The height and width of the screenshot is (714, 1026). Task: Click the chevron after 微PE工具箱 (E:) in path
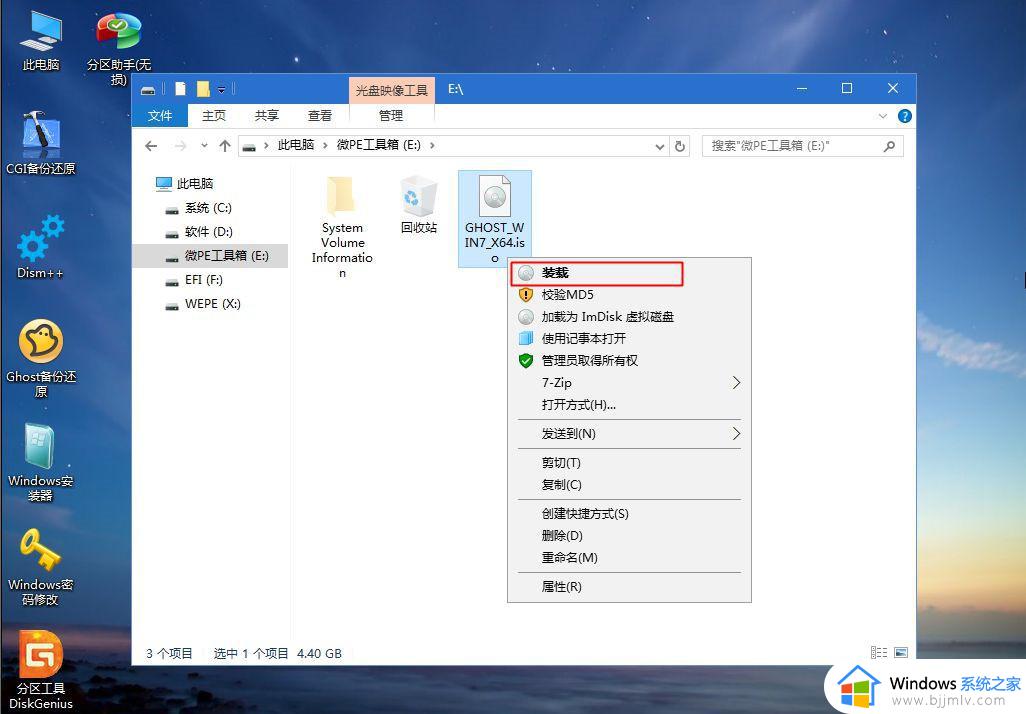click(432, 145)
